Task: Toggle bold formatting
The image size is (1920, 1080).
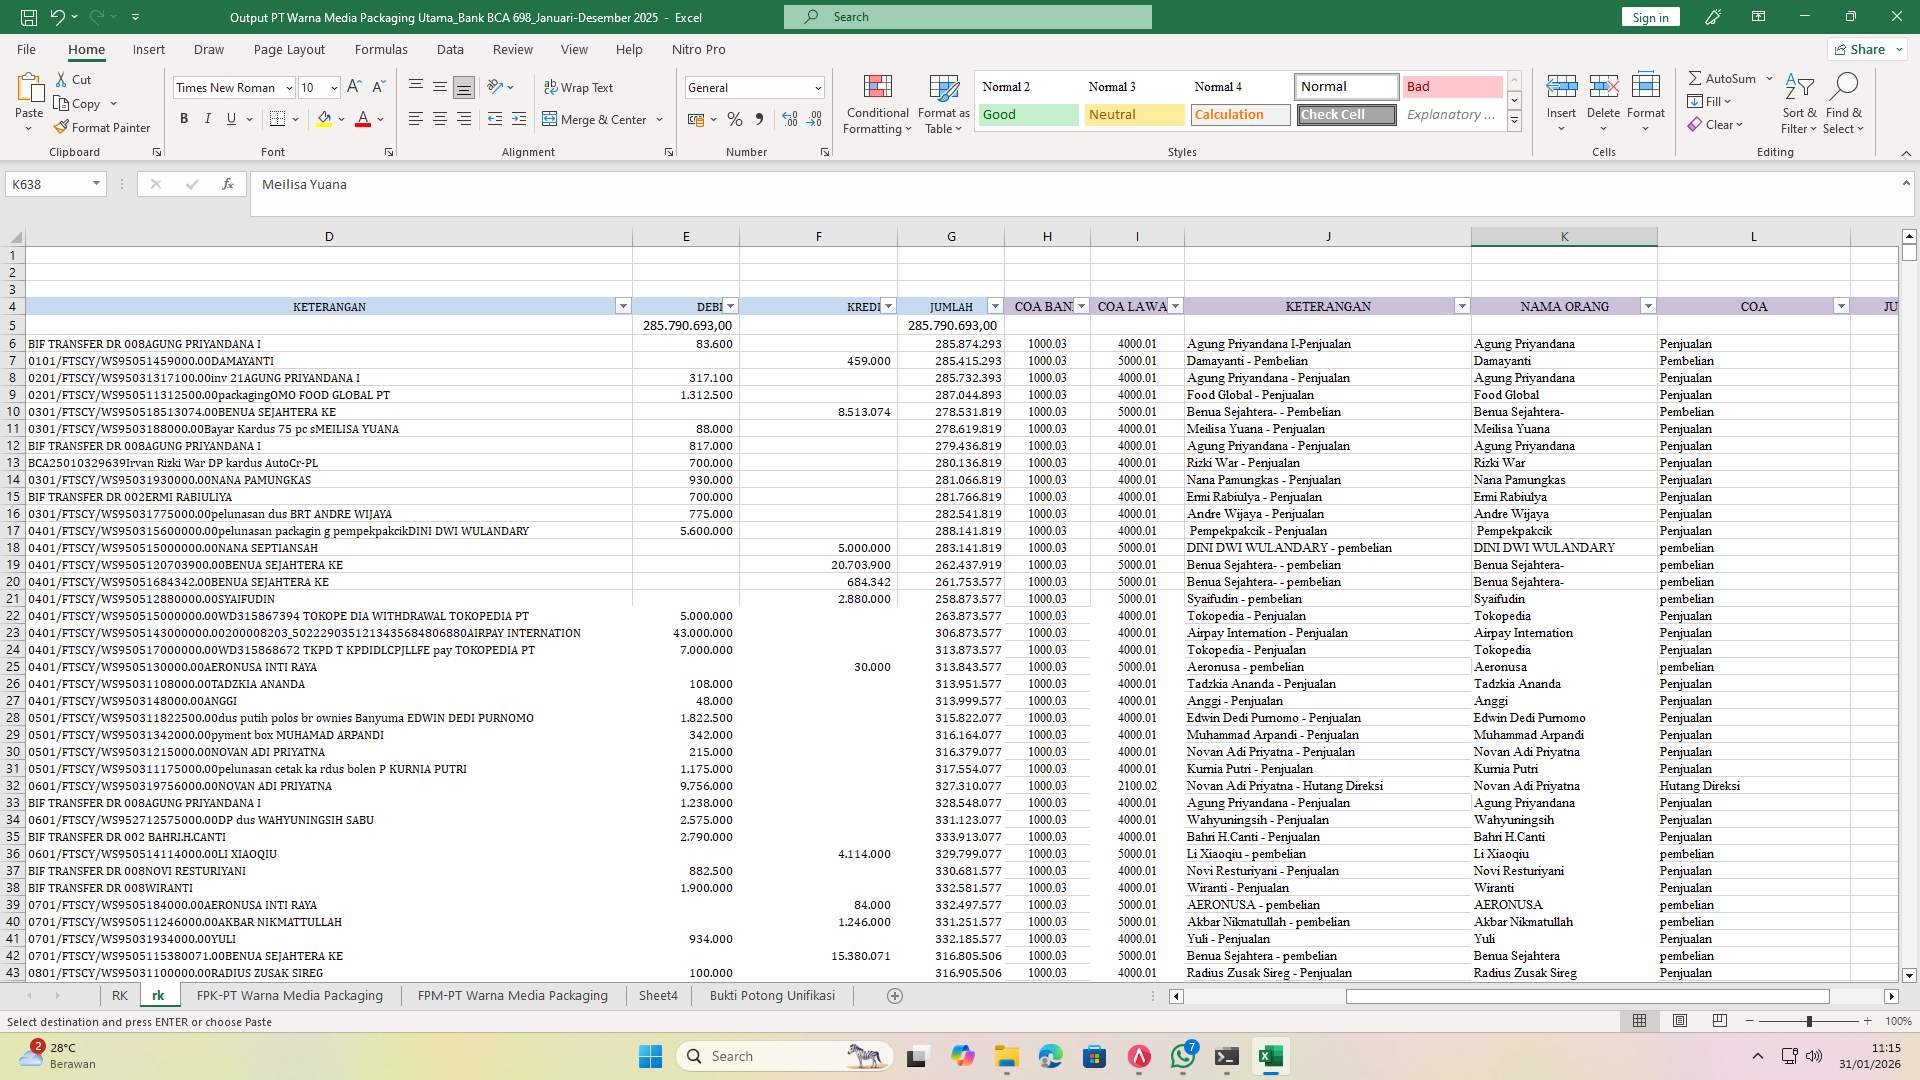Action: pos(184,118)
